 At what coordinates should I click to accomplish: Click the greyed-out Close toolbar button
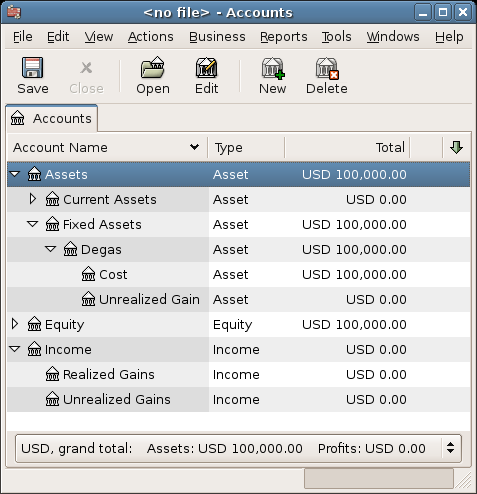(86, 76)
